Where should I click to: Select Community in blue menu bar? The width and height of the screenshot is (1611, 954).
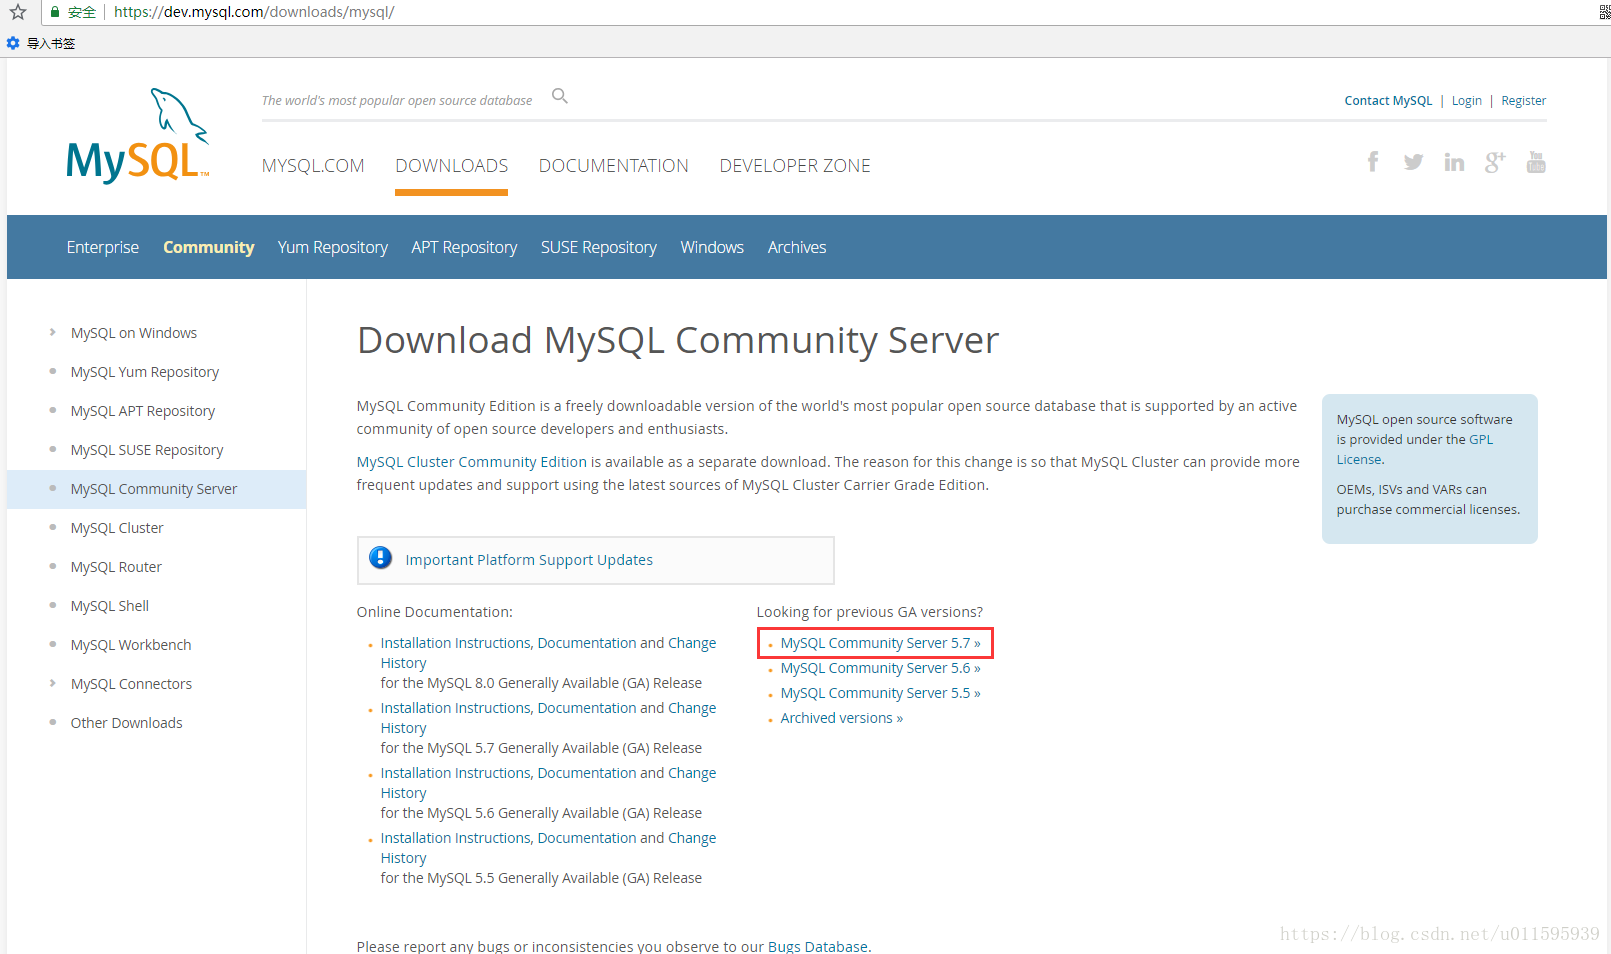(209, 247)
